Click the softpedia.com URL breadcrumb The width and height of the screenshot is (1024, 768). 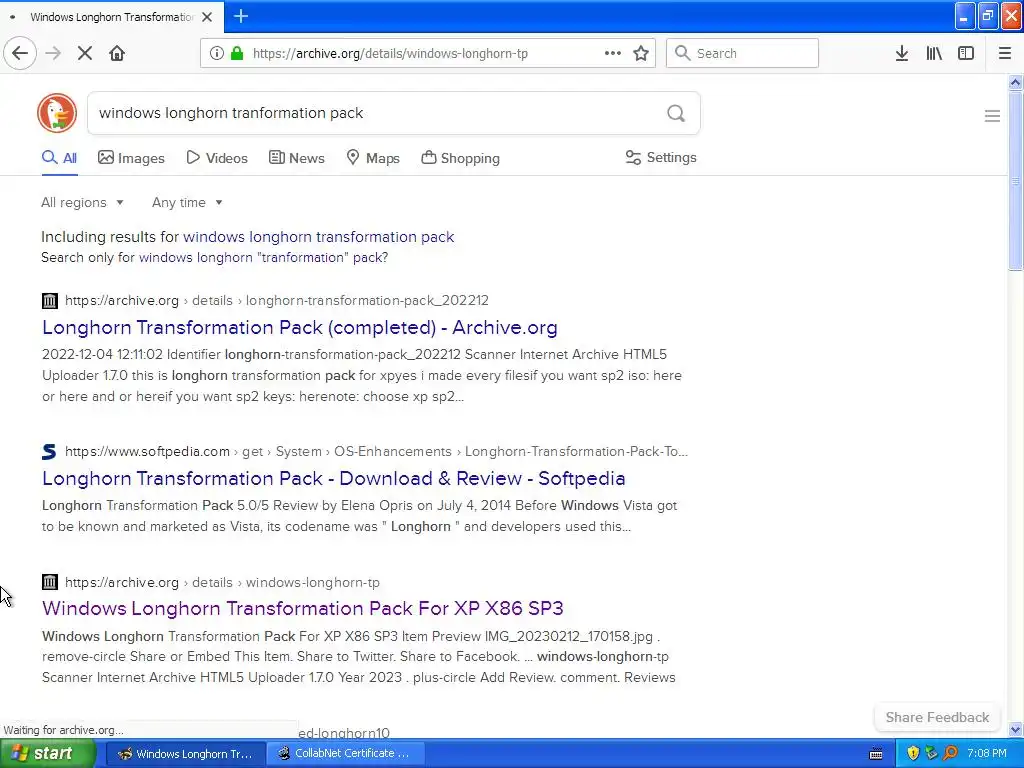(376, 451)
